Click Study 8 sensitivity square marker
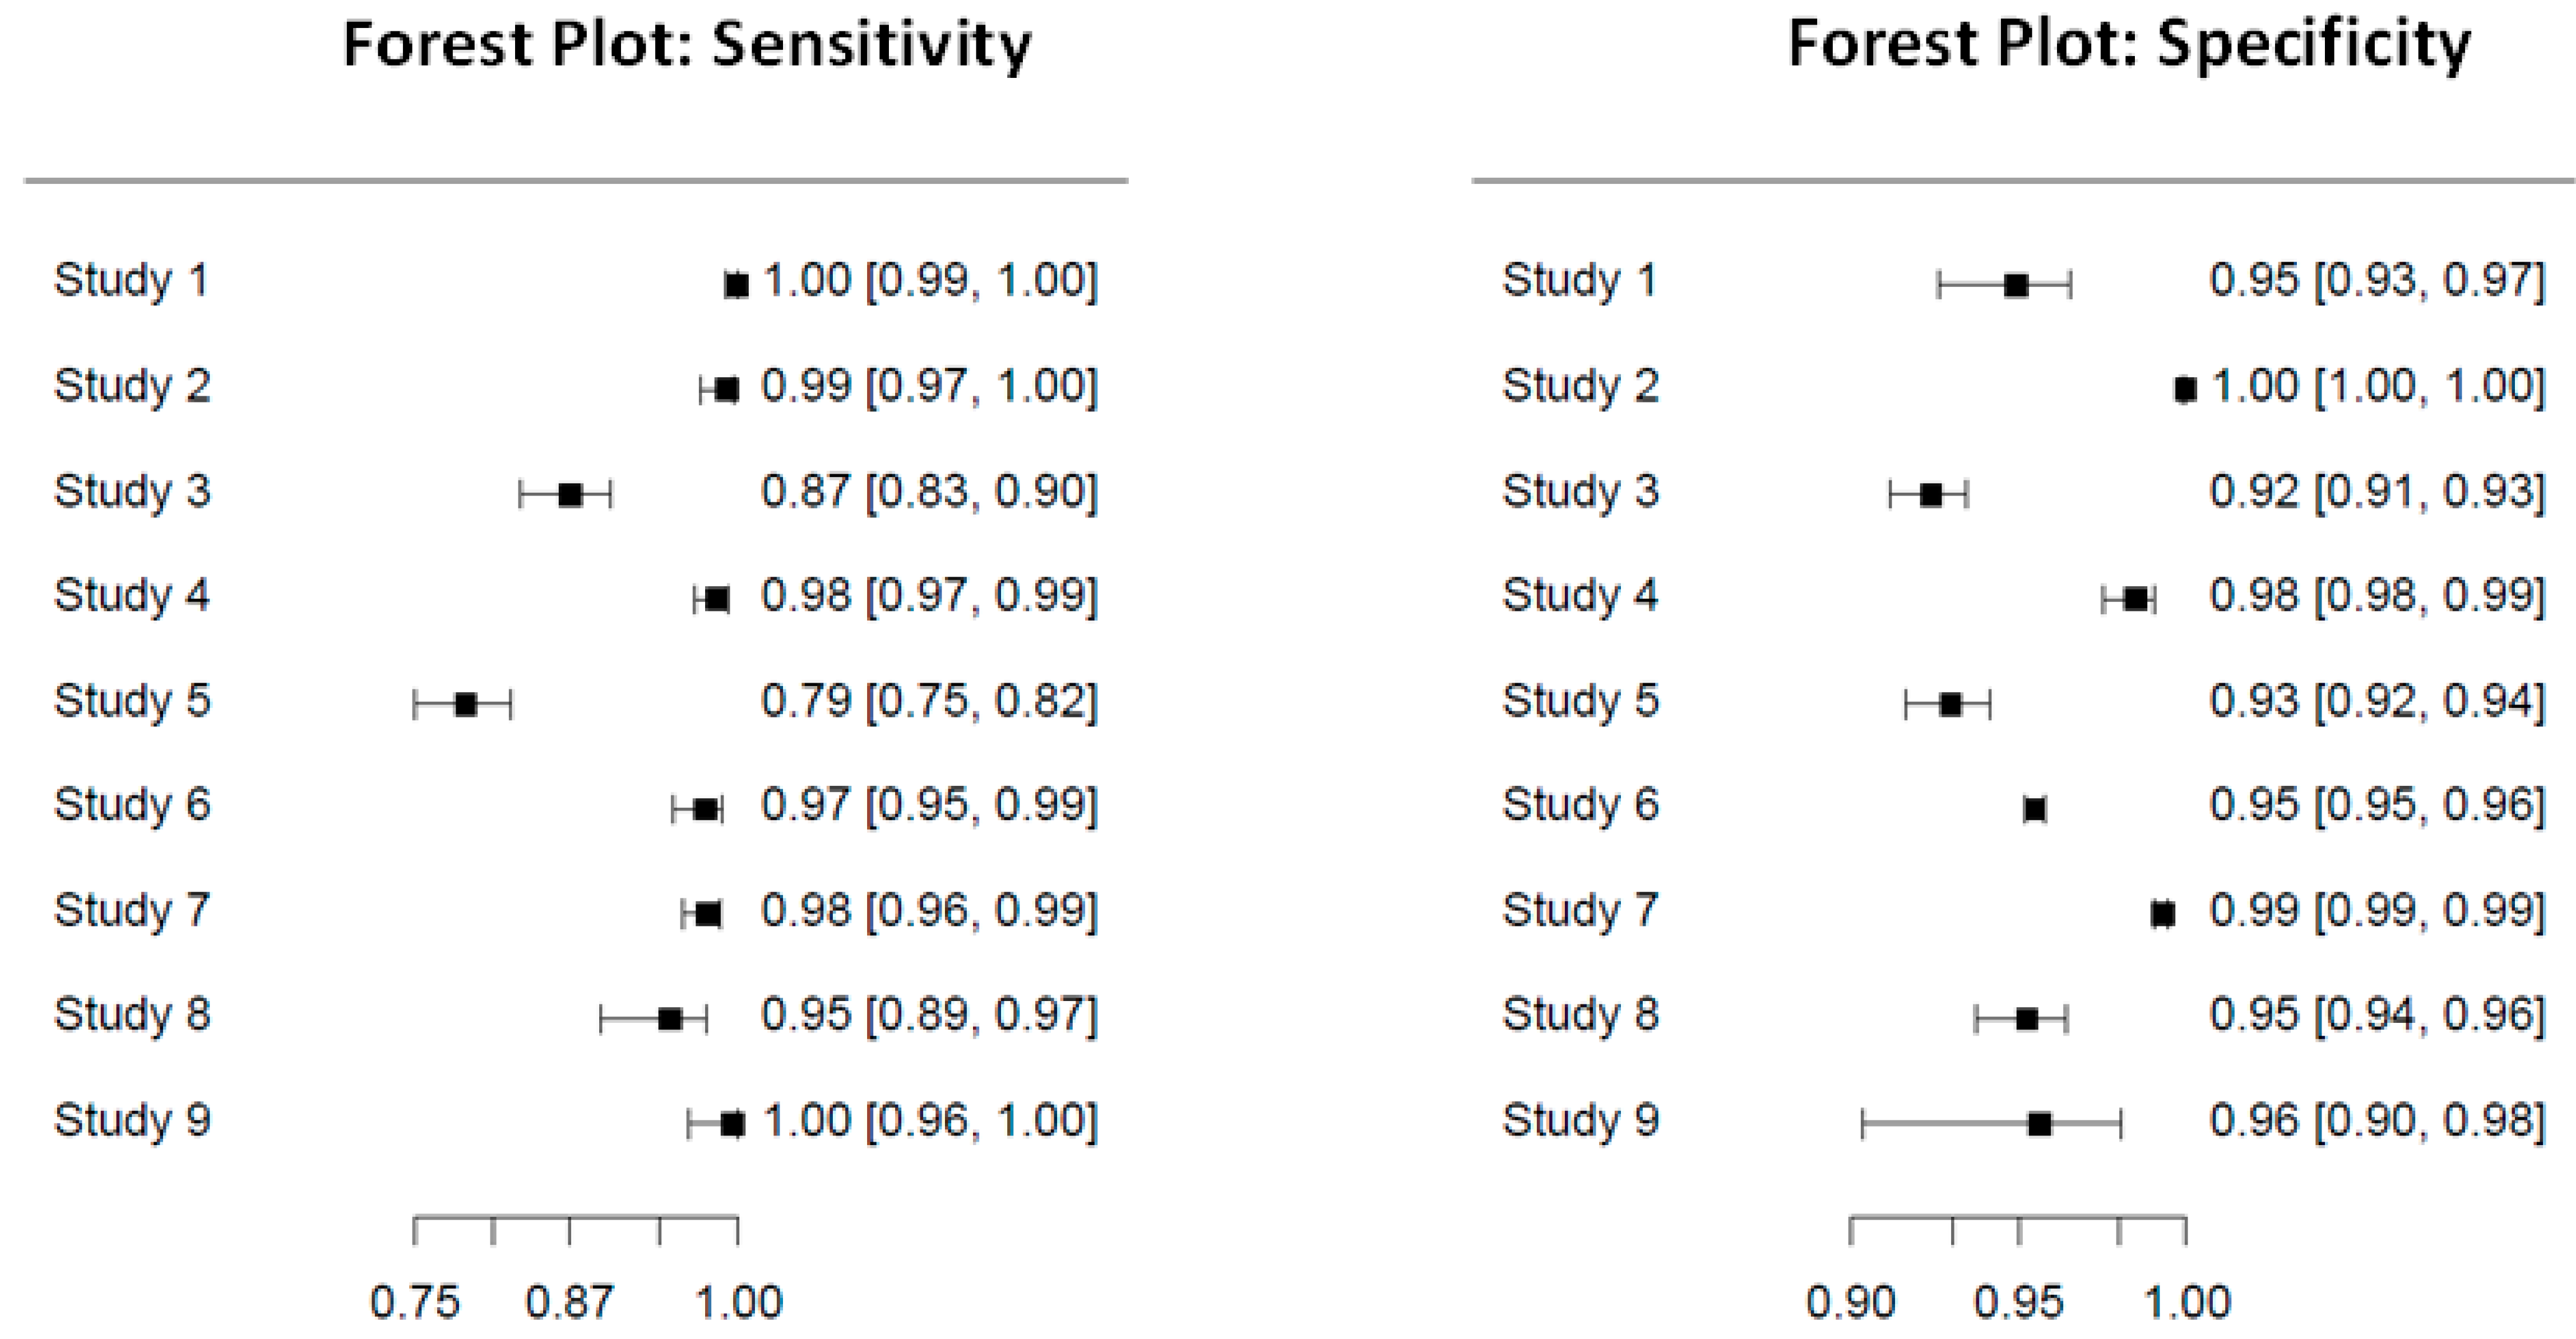This screenshot has width=2576, height=1339. click(x=670, y=1019)
